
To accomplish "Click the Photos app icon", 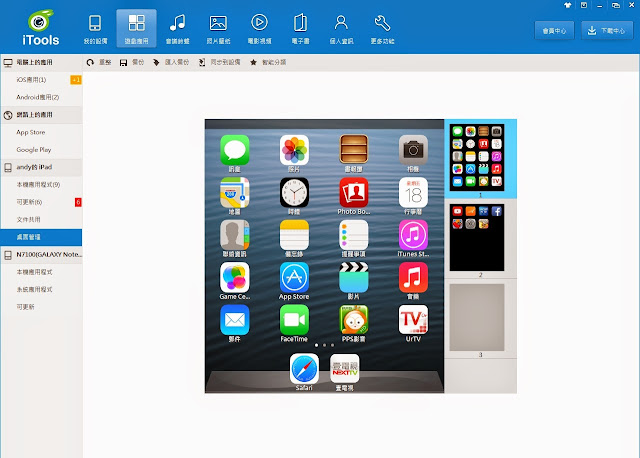I will pyautogui.click(x=294, y=150).
